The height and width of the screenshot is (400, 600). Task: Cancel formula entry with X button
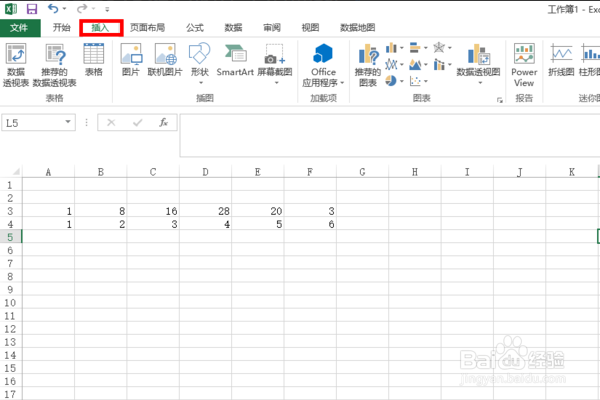(x=111, y=122)
